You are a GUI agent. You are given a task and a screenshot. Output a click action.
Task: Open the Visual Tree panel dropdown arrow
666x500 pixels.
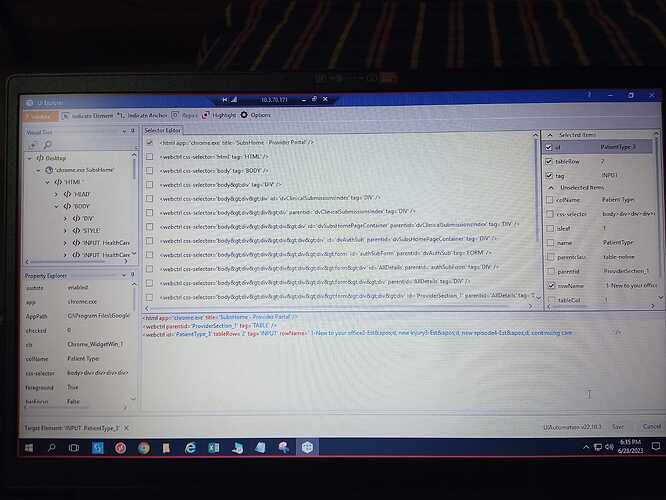124,131
